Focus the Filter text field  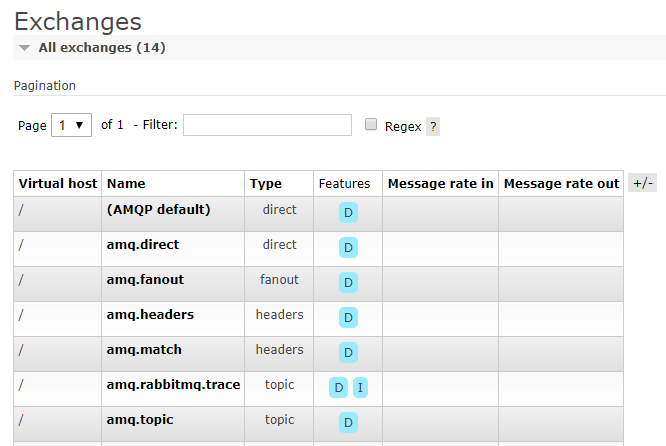click(x=267, y=125)
